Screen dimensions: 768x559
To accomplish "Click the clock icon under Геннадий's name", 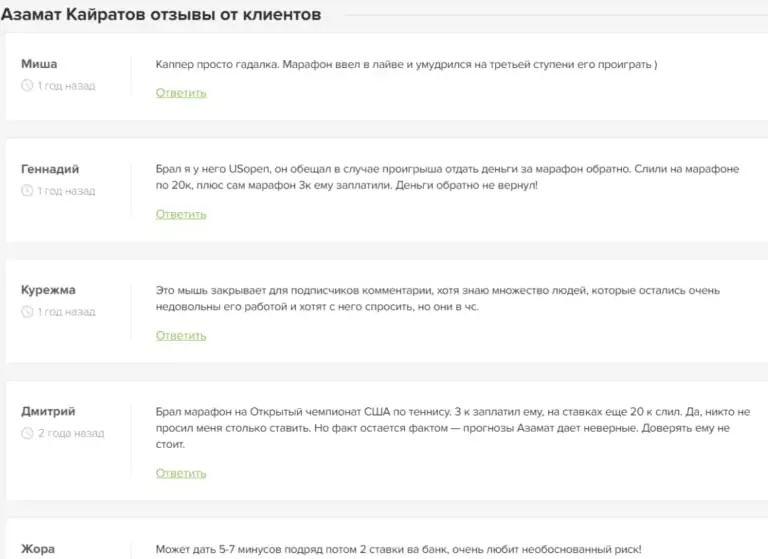I will point(27,191).
